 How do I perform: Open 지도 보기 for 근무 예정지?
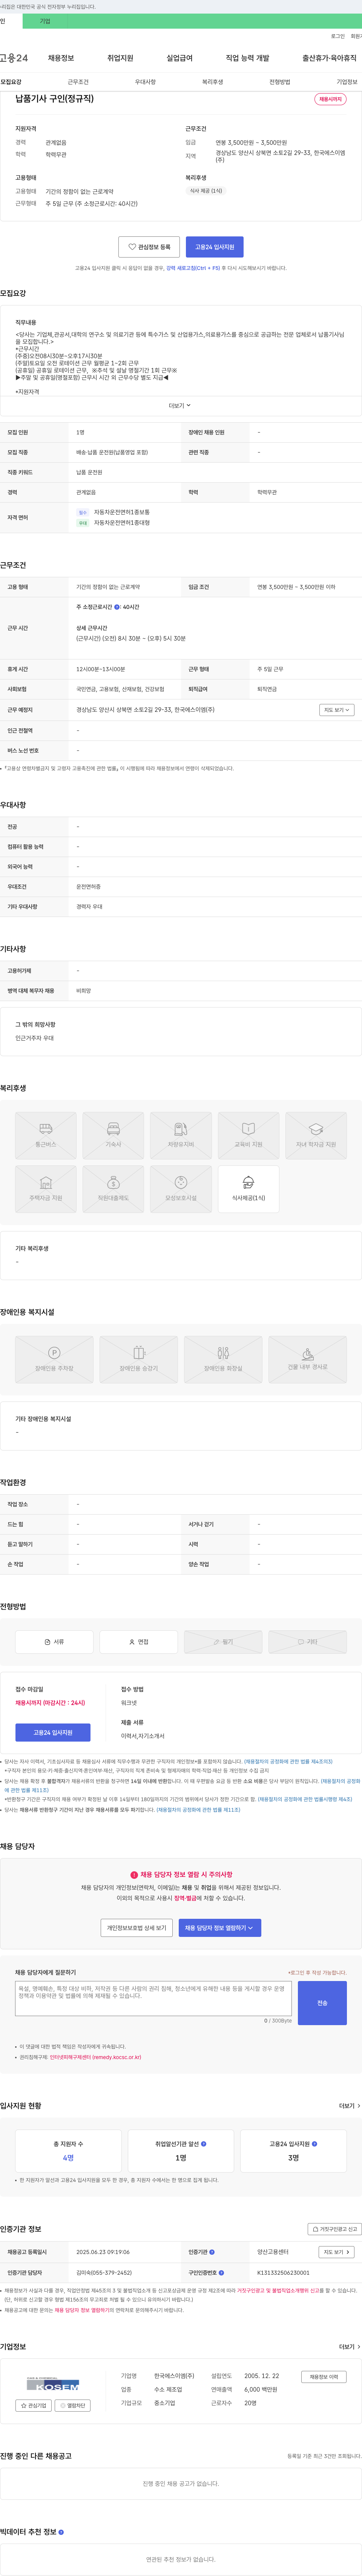(337, 710)
